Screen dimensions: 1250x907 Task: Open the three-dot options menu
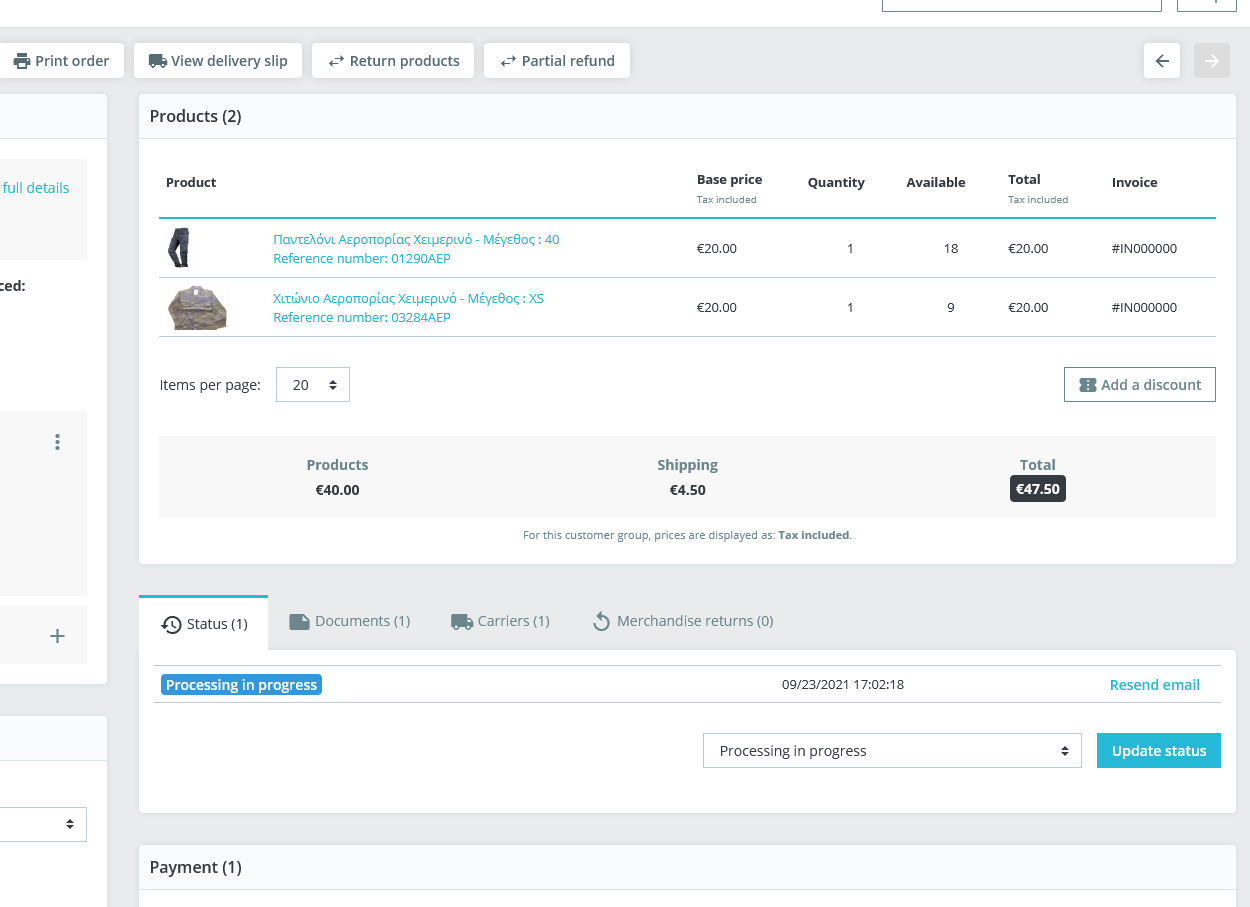[58, 442]
